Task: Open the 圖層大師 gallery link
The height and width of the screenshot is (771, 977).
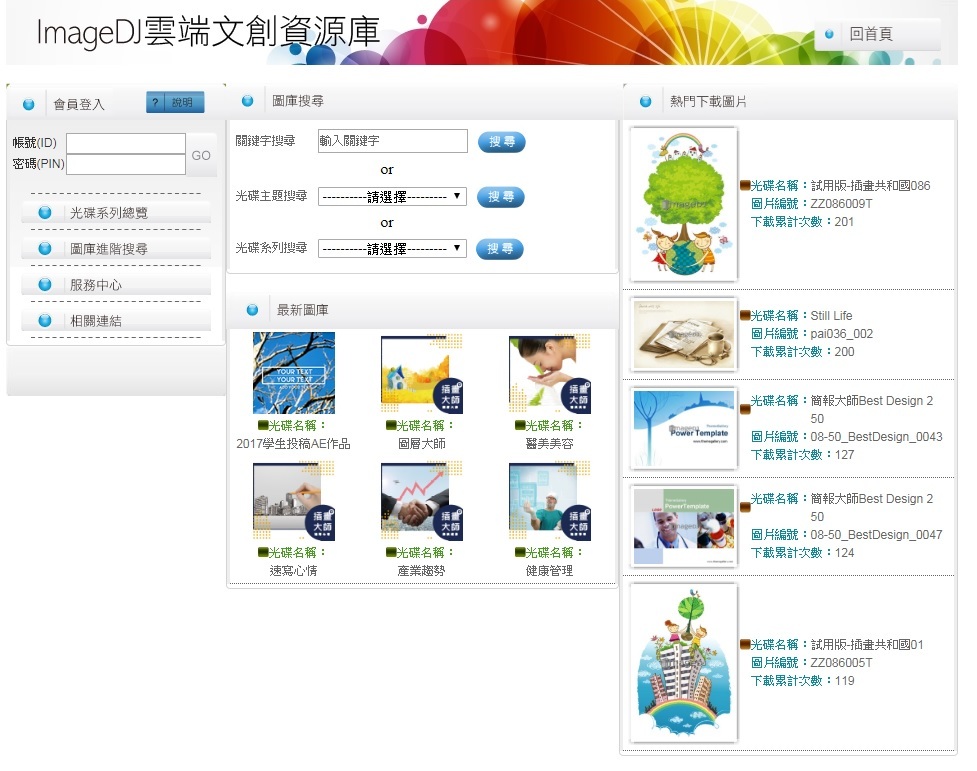Action: pyautogui.click(x=422, y=444)
